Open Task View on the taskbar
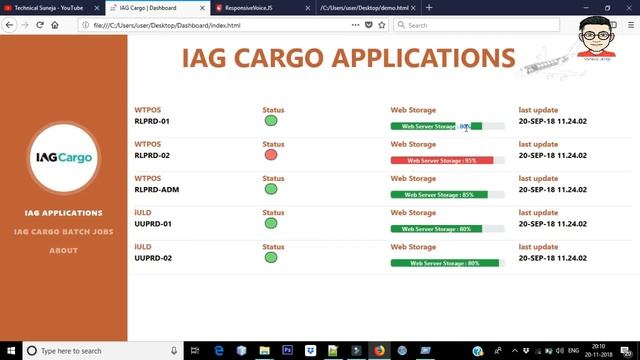 pyautogui.click(x=195, y=351)
